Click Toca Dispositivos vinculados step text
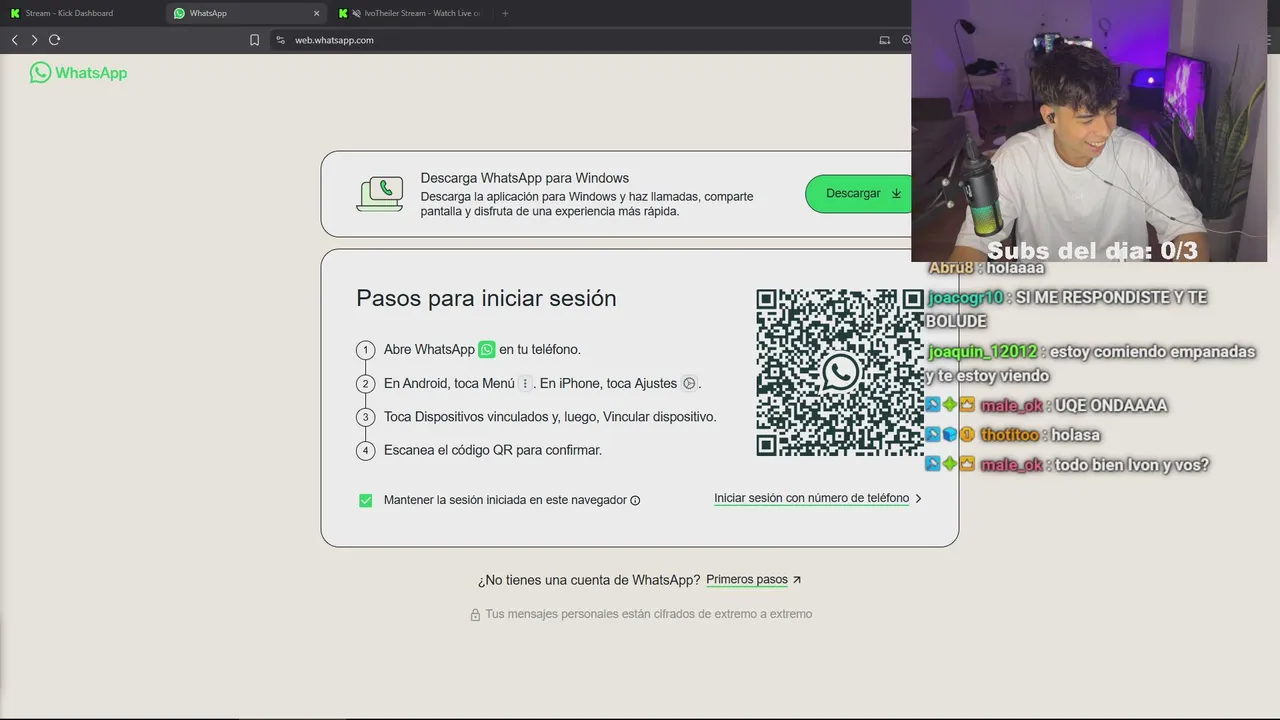The image size is (1280, 720). coord(550,416)
